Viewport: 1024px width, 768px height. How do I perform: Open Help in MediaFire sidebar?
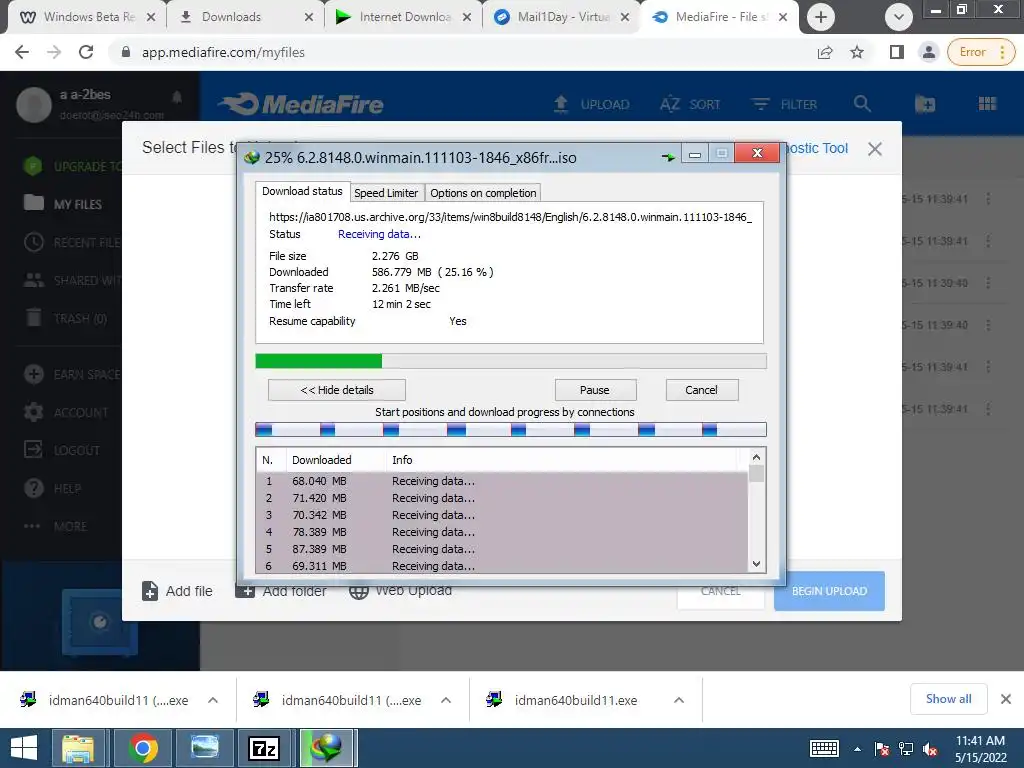pyautogui.click(x=52, y=488)
